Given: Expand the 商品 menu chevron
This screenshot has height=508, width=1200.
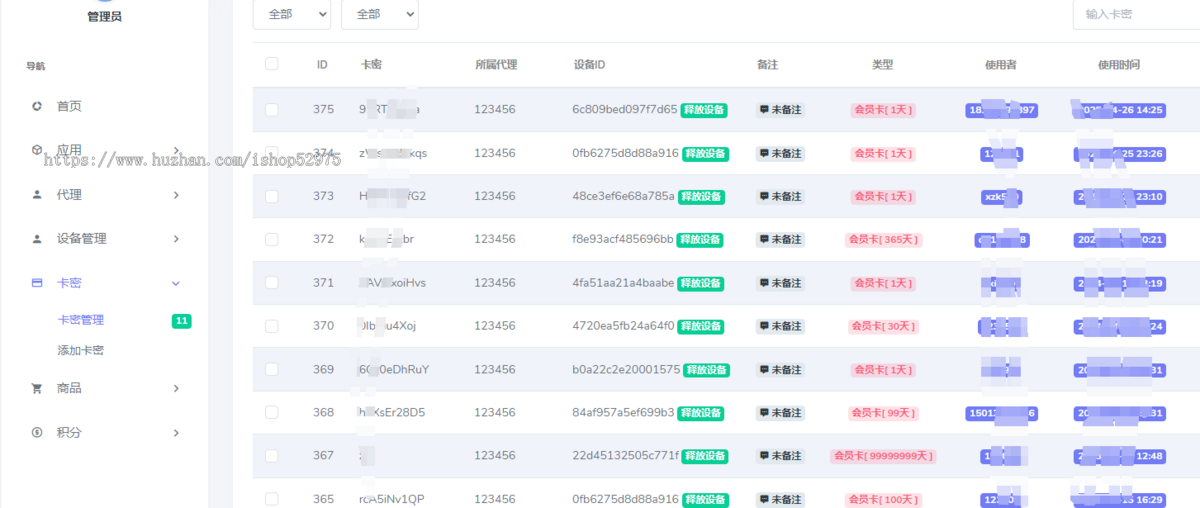Looking at the screenshot, I should click(177, 388).
